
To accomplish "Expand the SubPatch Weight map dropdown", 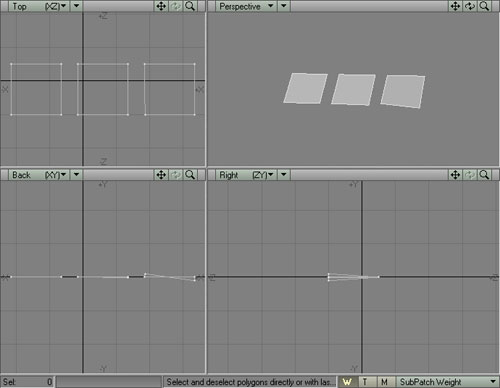I will coord(447,382).
